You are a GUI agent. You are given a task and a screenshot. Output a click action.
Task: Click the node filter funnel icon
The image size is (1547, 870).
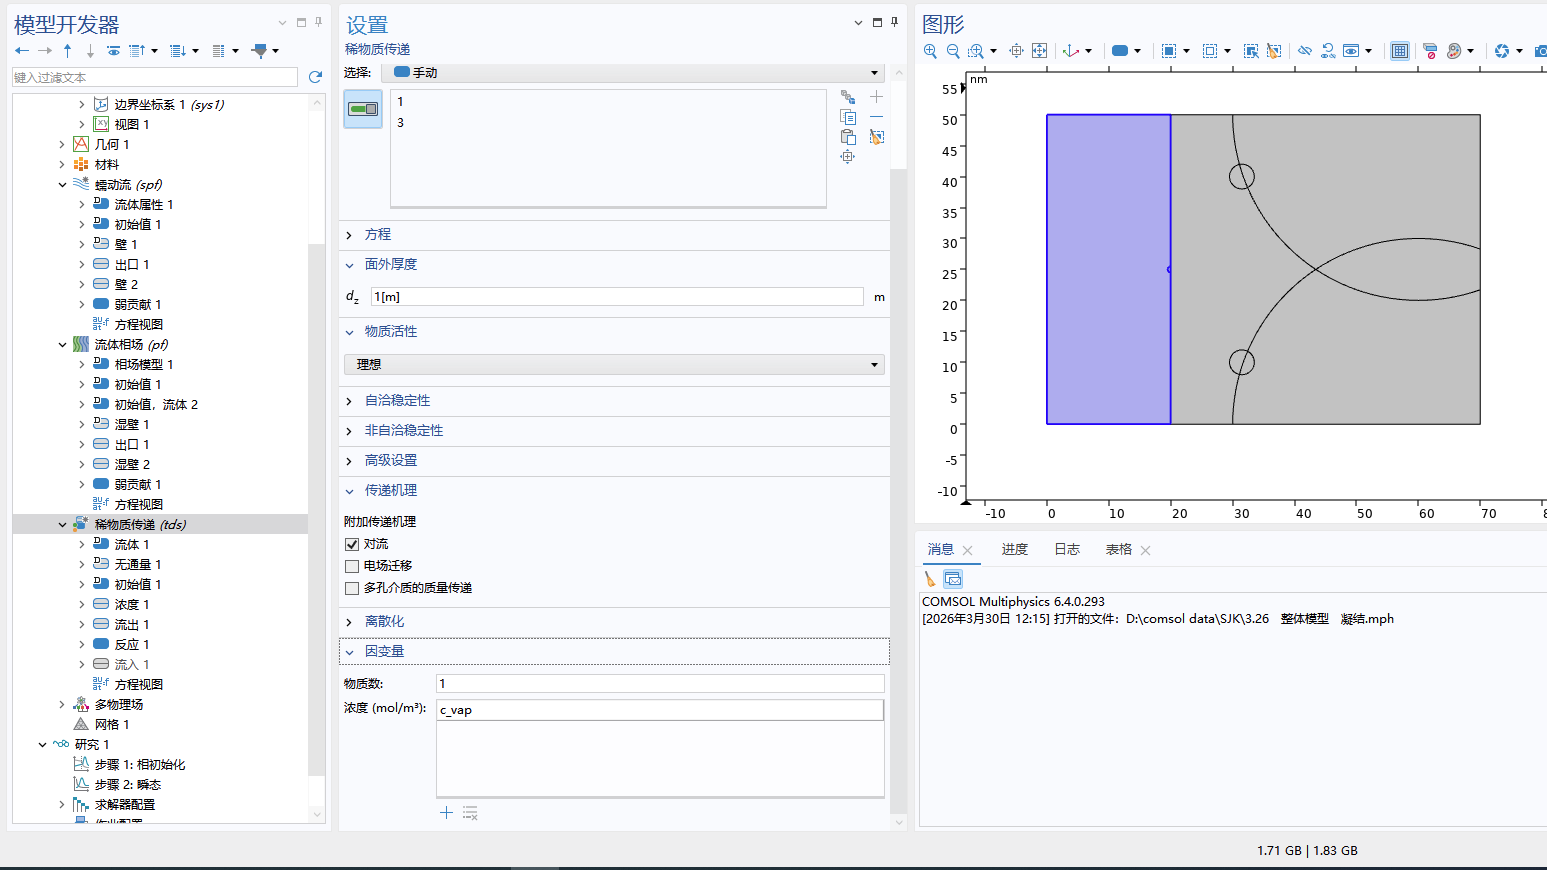click(260, 50)
